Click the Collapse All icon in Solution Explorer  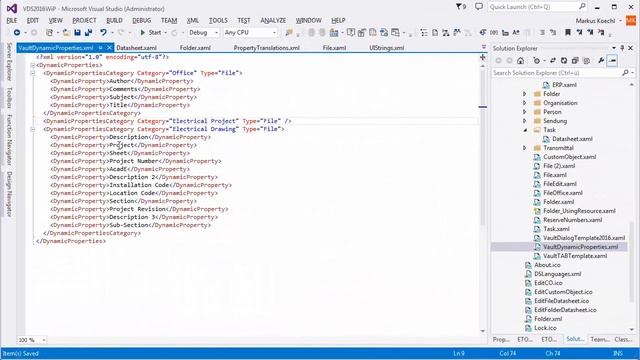click(x=575, y=60)
